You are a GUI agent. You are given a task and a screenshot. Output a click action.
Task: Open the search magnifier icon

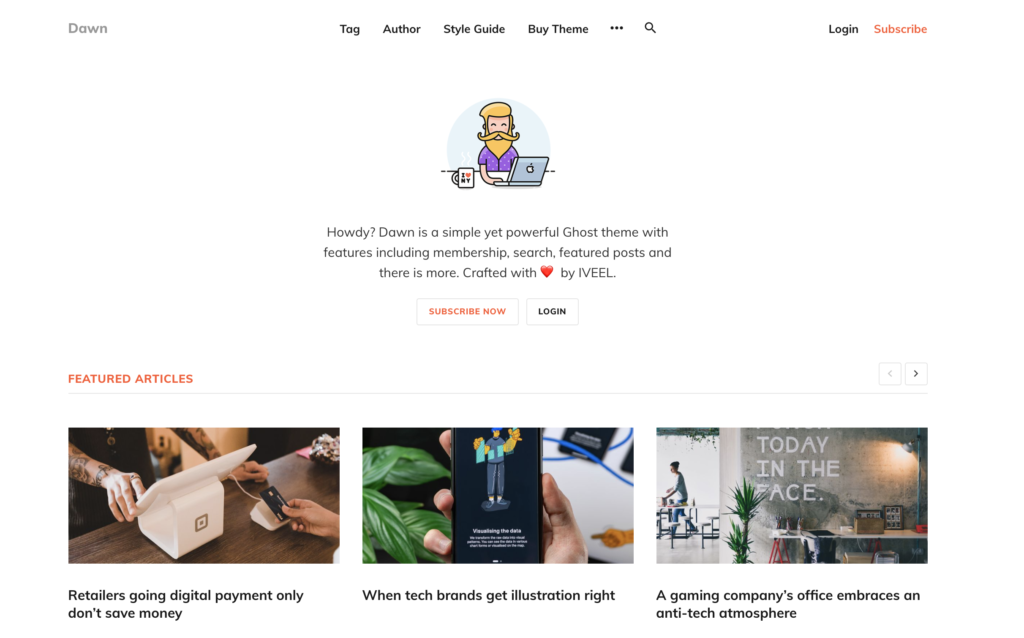tap(650, 28)
